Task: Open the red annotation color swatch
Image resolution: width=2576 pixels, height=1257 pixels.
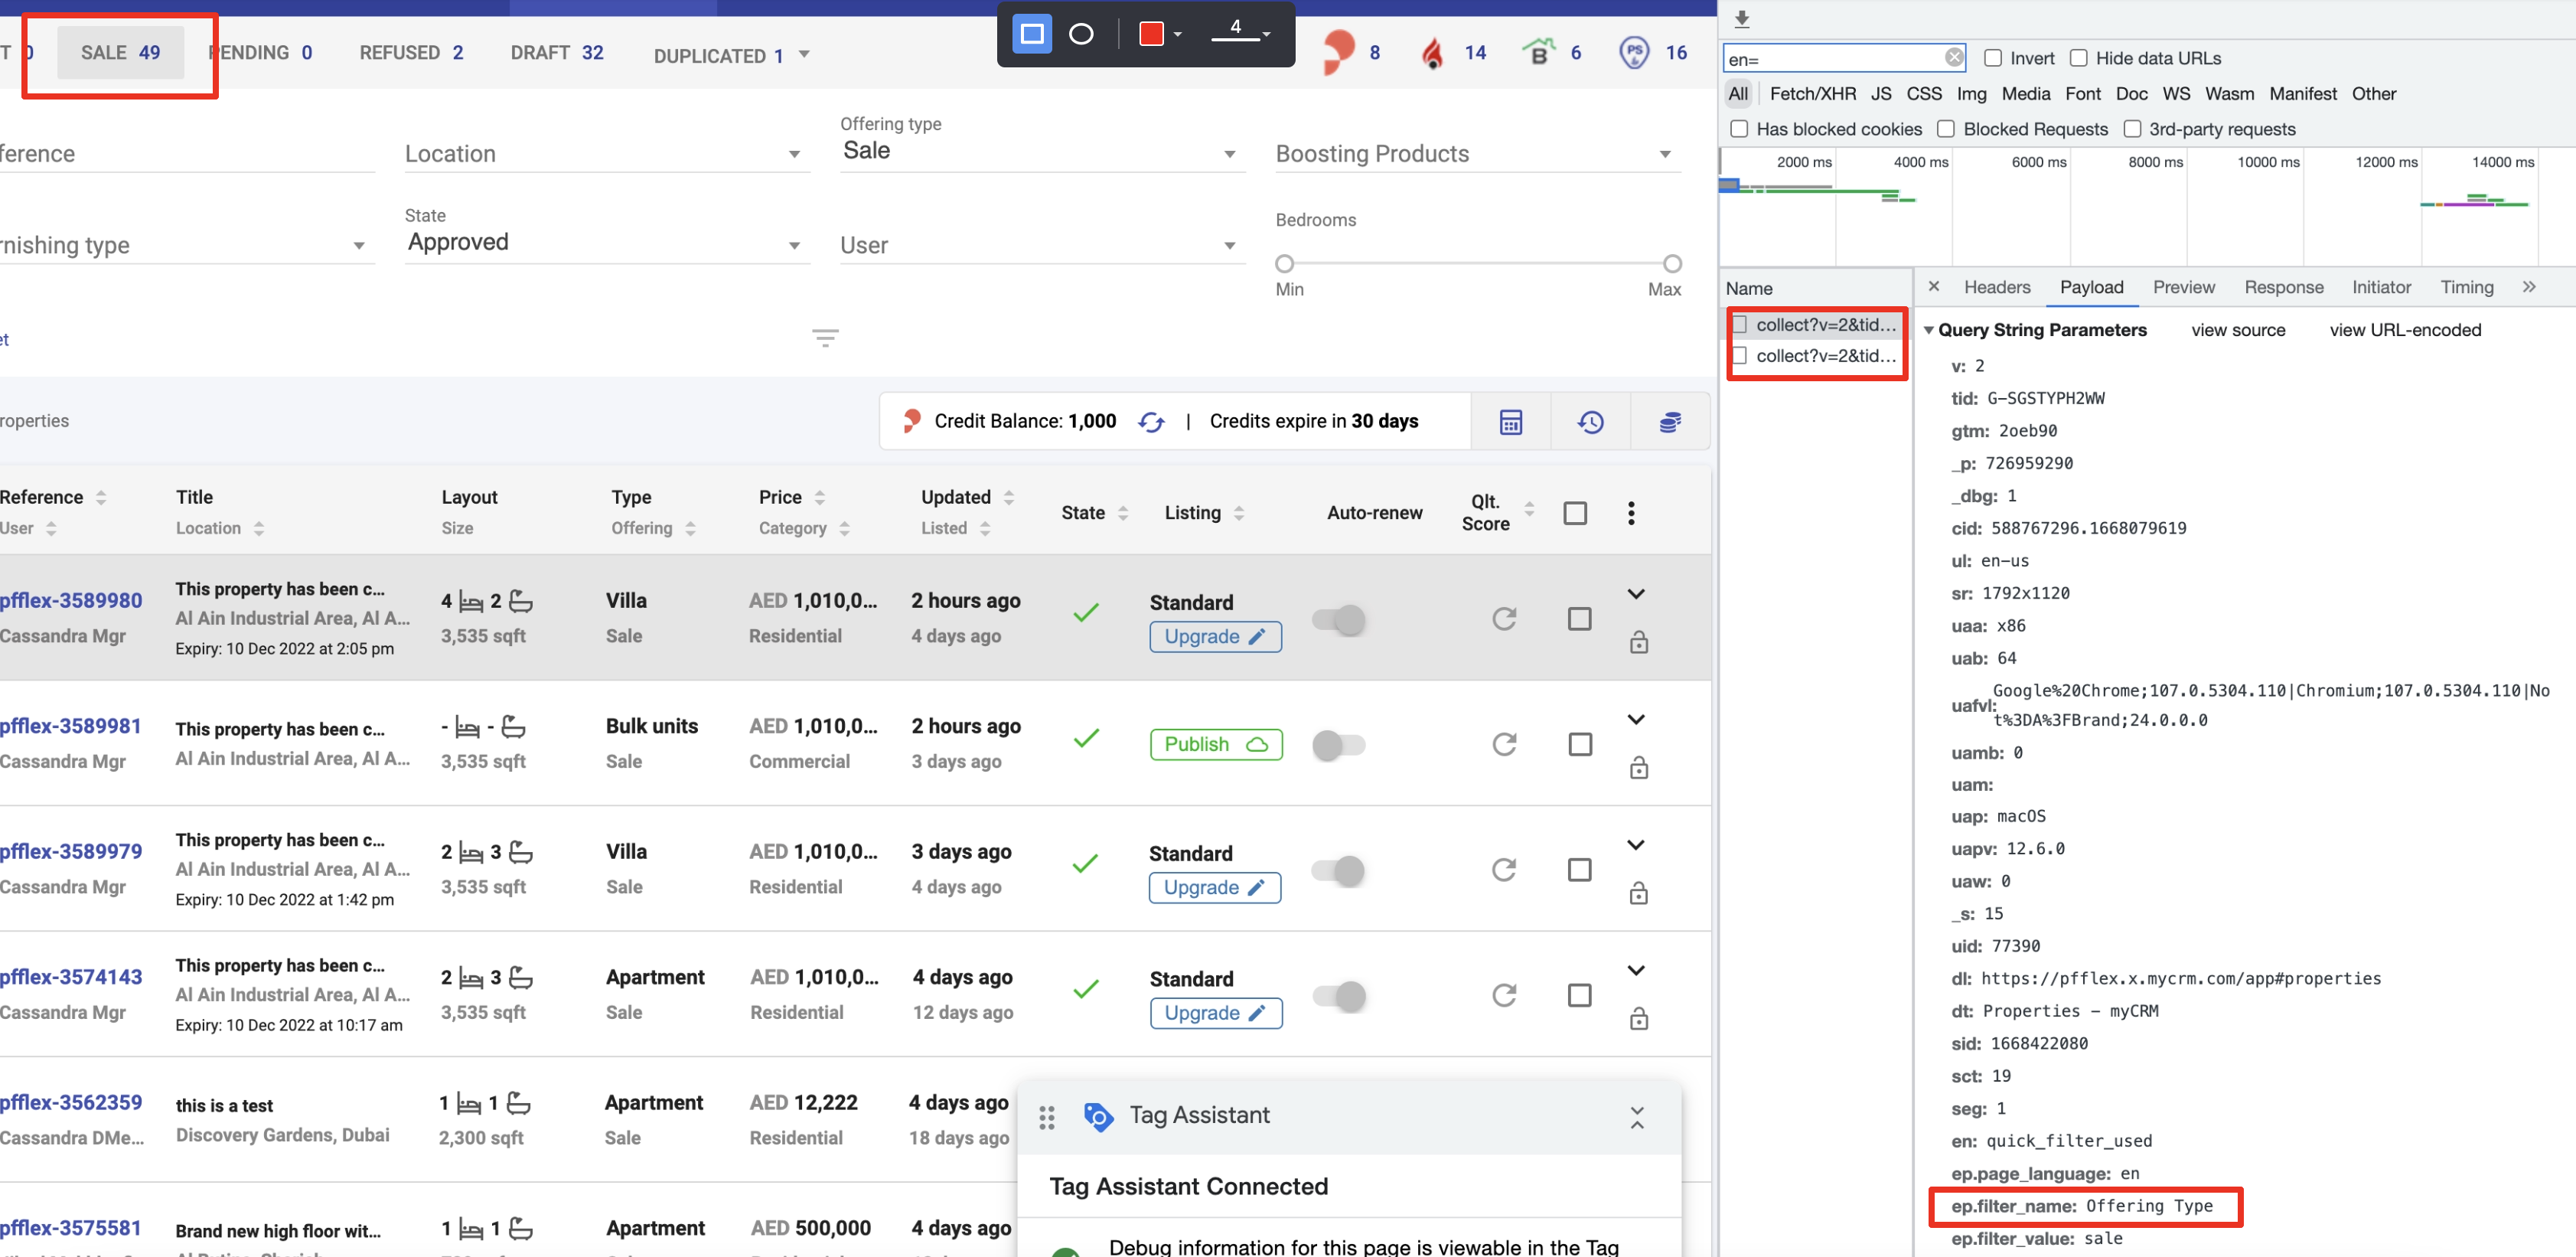Action: coord(1152,34)
